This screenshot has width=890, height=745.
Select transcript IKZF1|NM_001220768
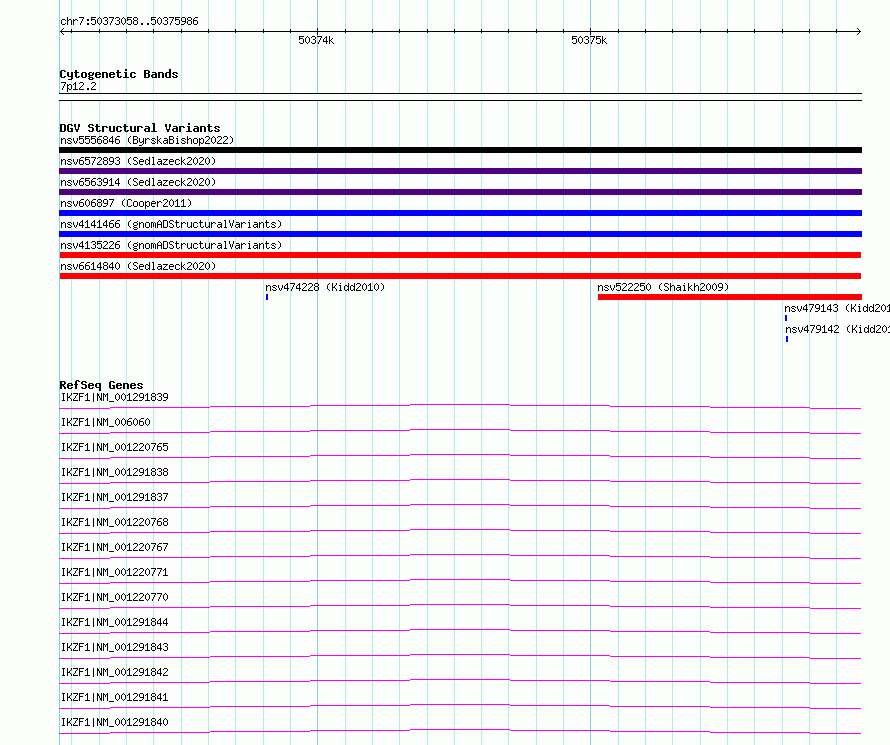click(115, 522)
